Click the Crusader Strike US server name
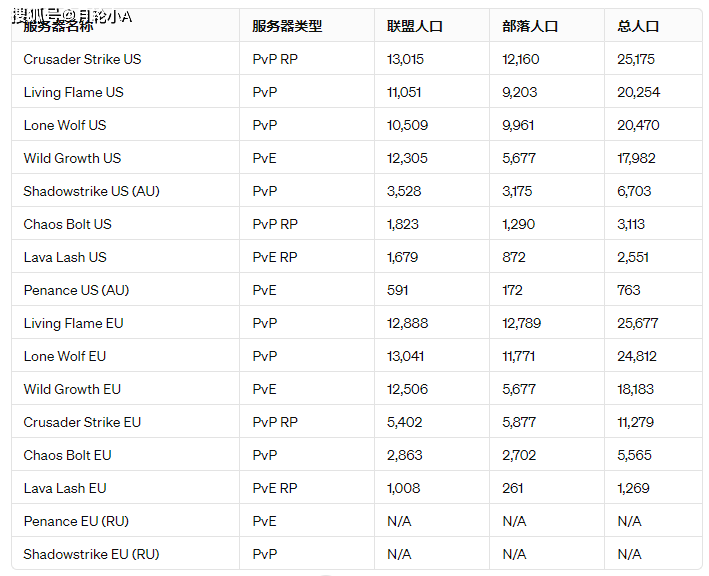The height and width of the screenshot is (576, 709). [x=82, y=59]
